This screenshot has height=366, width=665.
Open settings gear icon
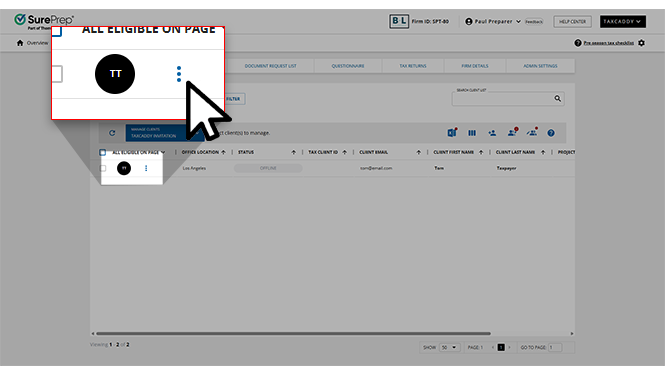pos(641,43)
